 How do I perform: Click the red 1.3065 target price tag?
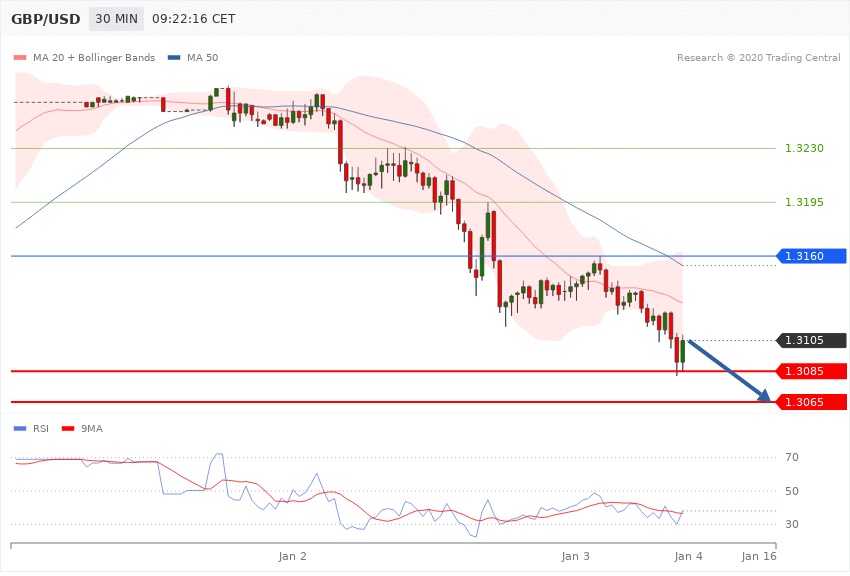point(812,402)
